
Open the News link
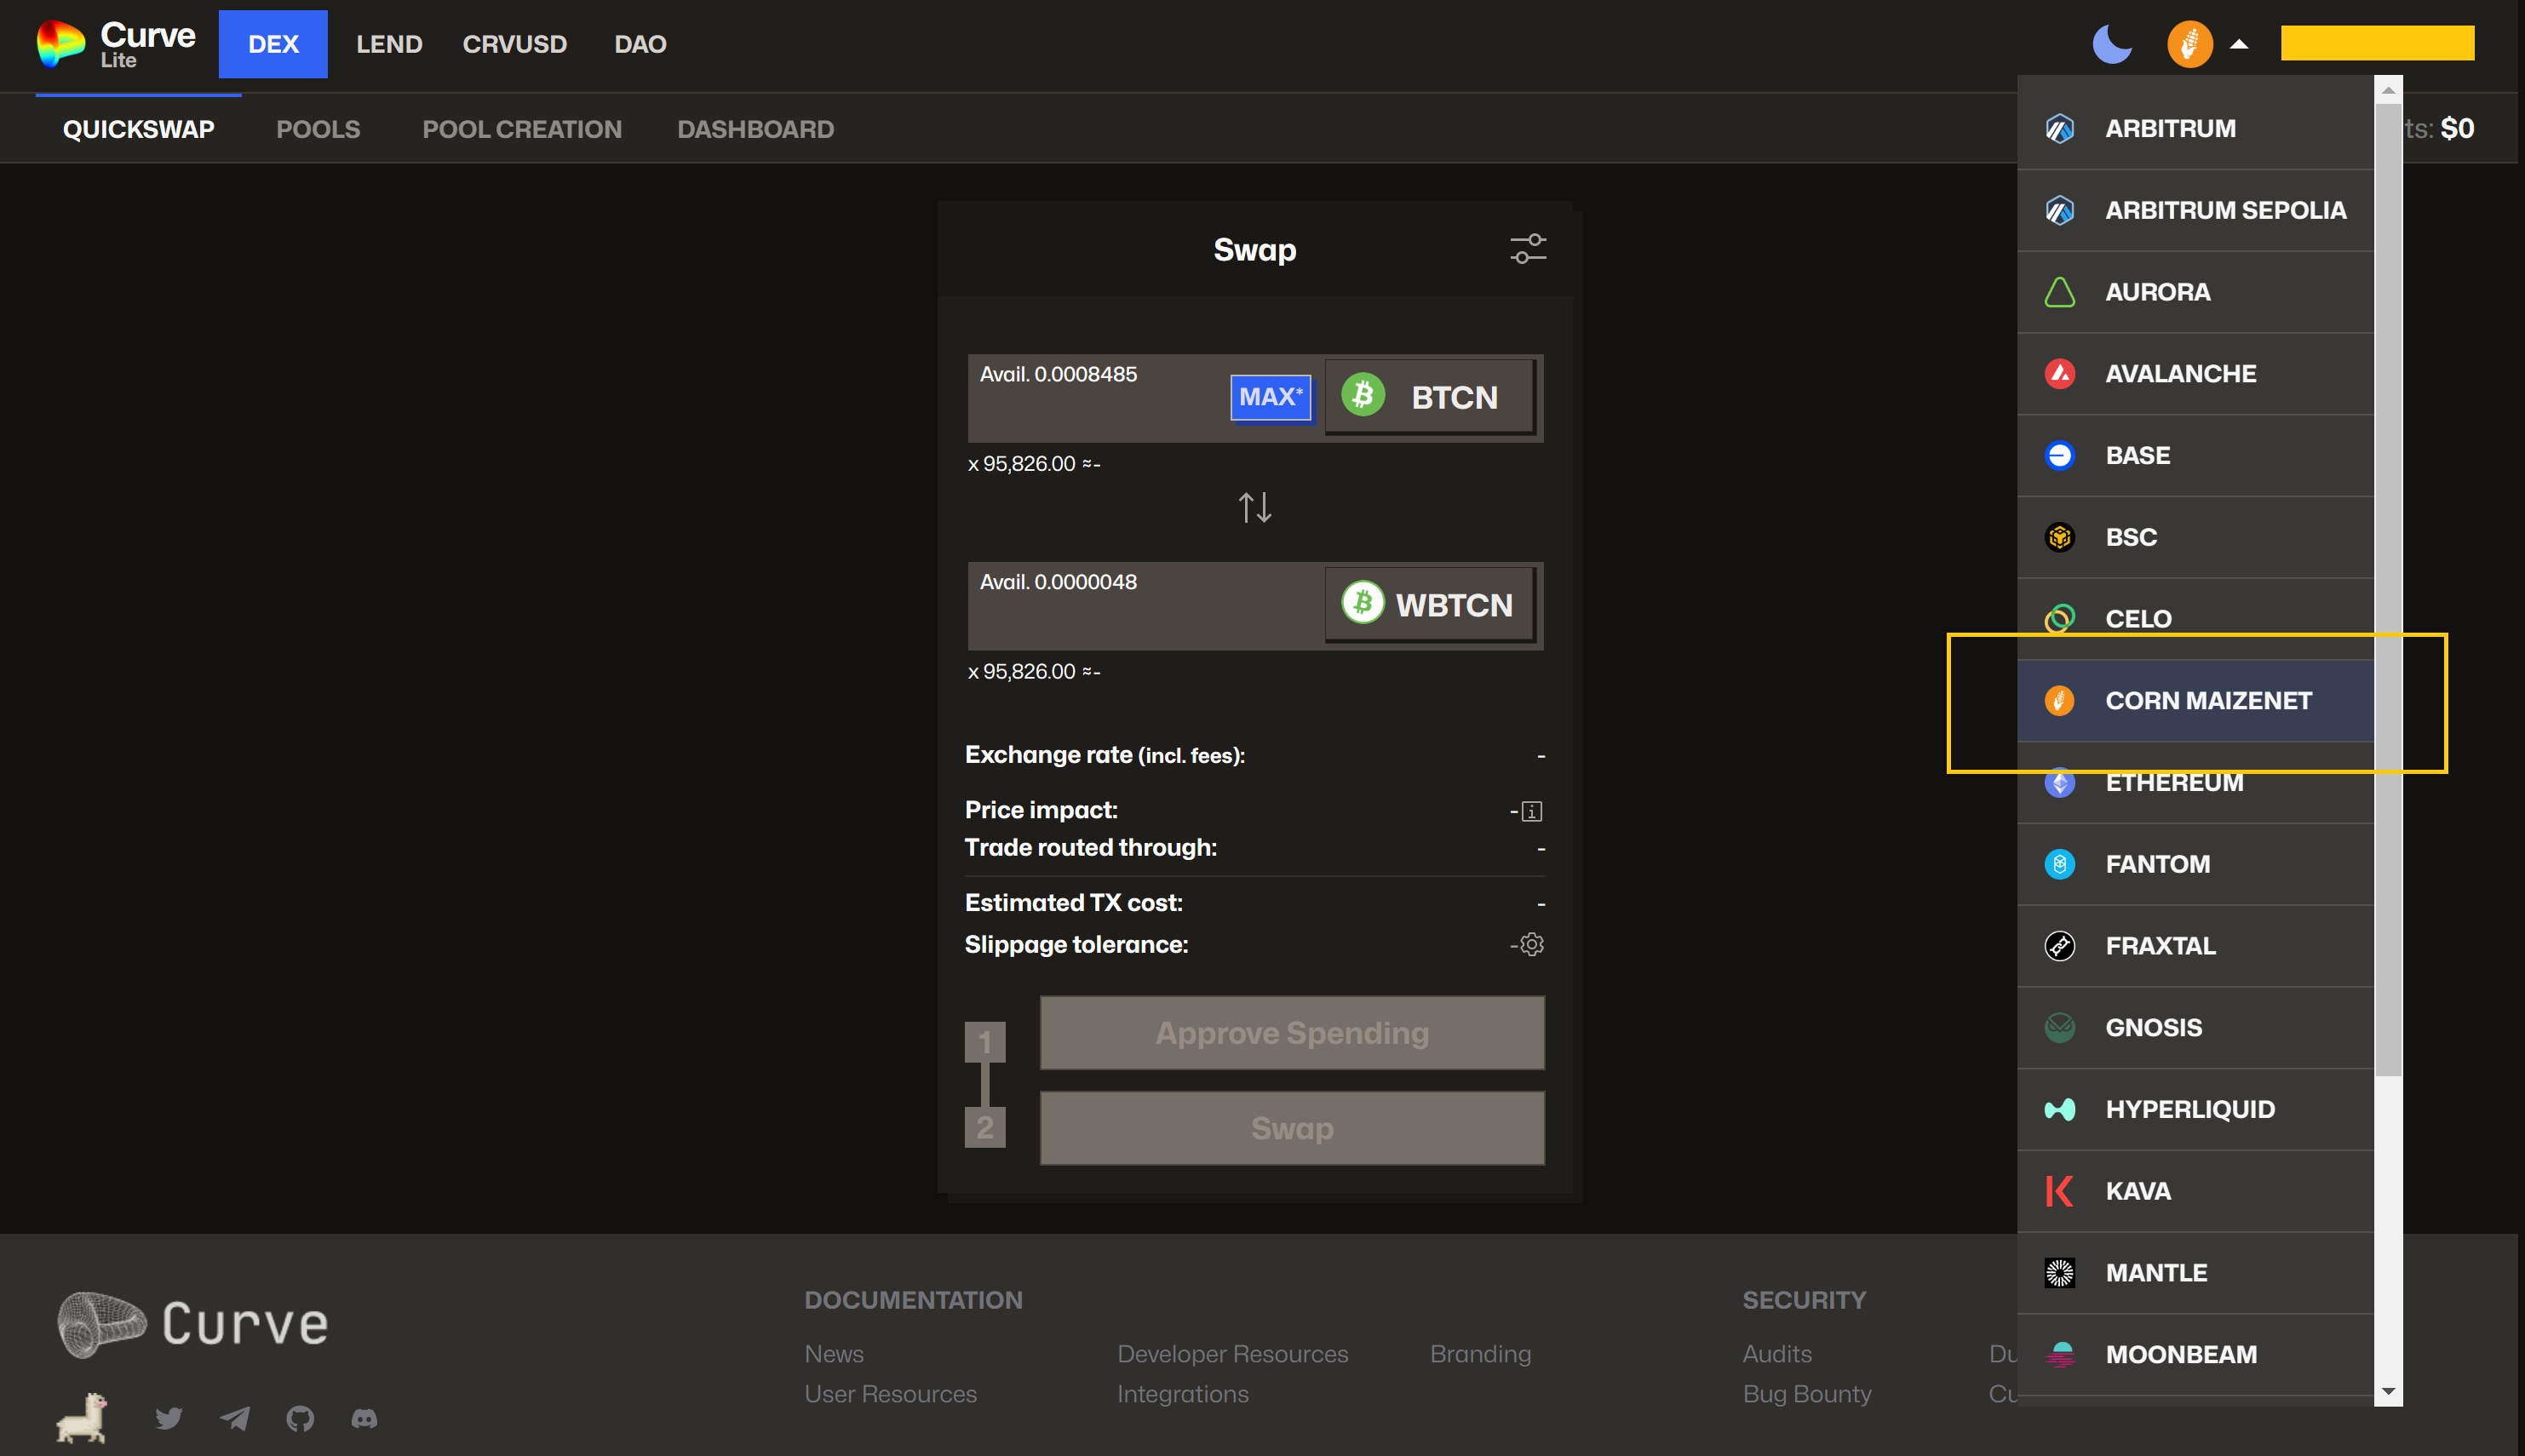pos(833,1354)
